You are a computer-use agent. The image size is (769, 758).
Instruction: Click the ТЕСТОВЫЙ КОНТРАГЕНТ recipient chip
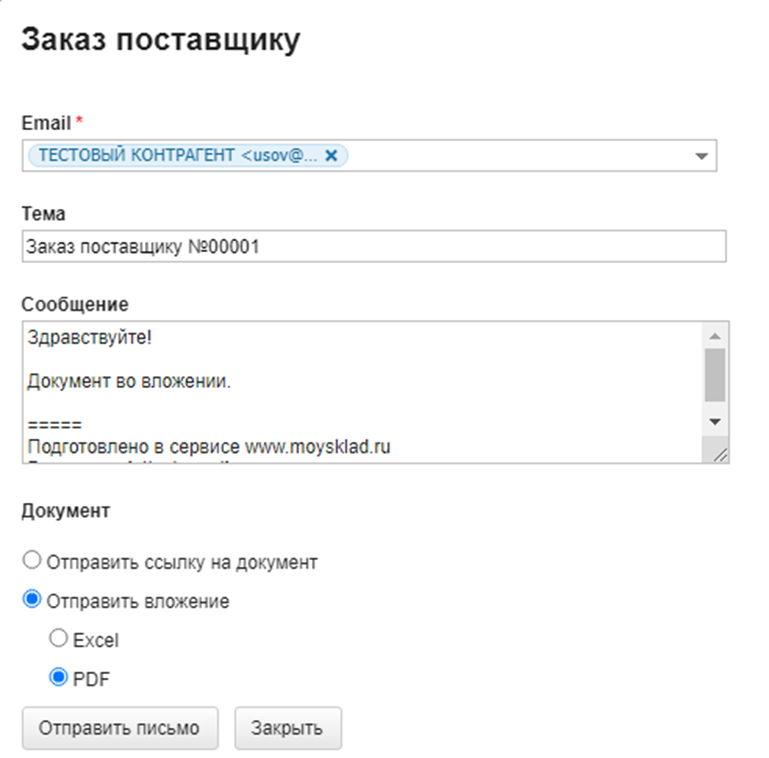pyautogui.click(x=179, y=155)
